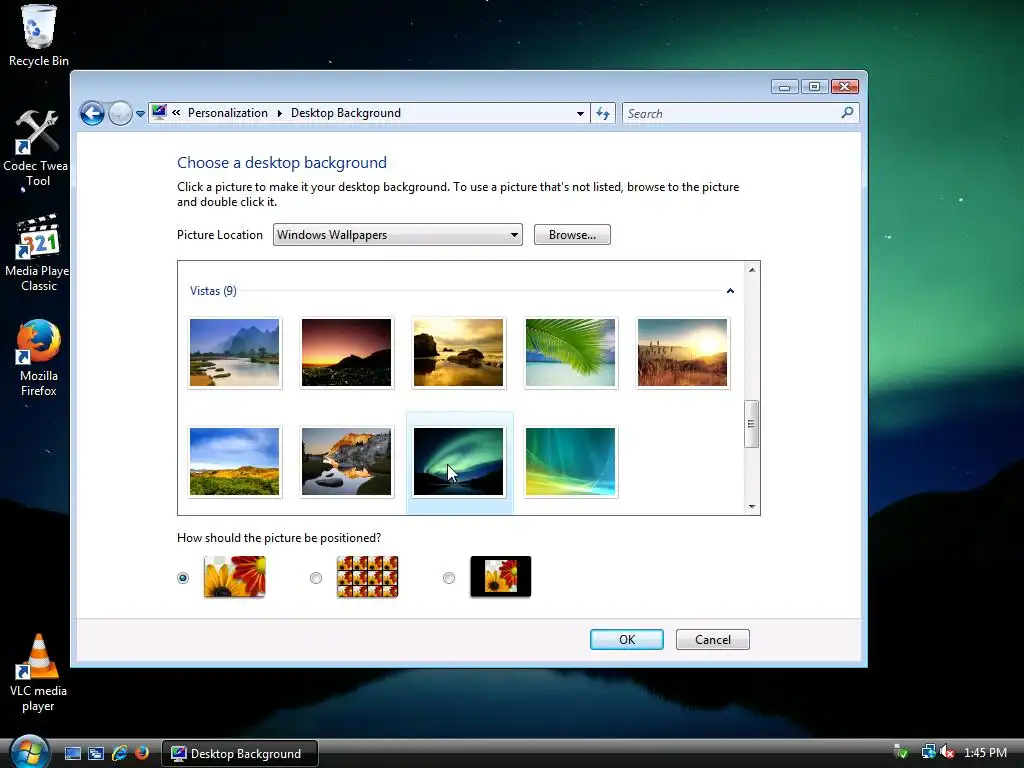Minimize the Desktop Background window

click(x=784, y=87)
